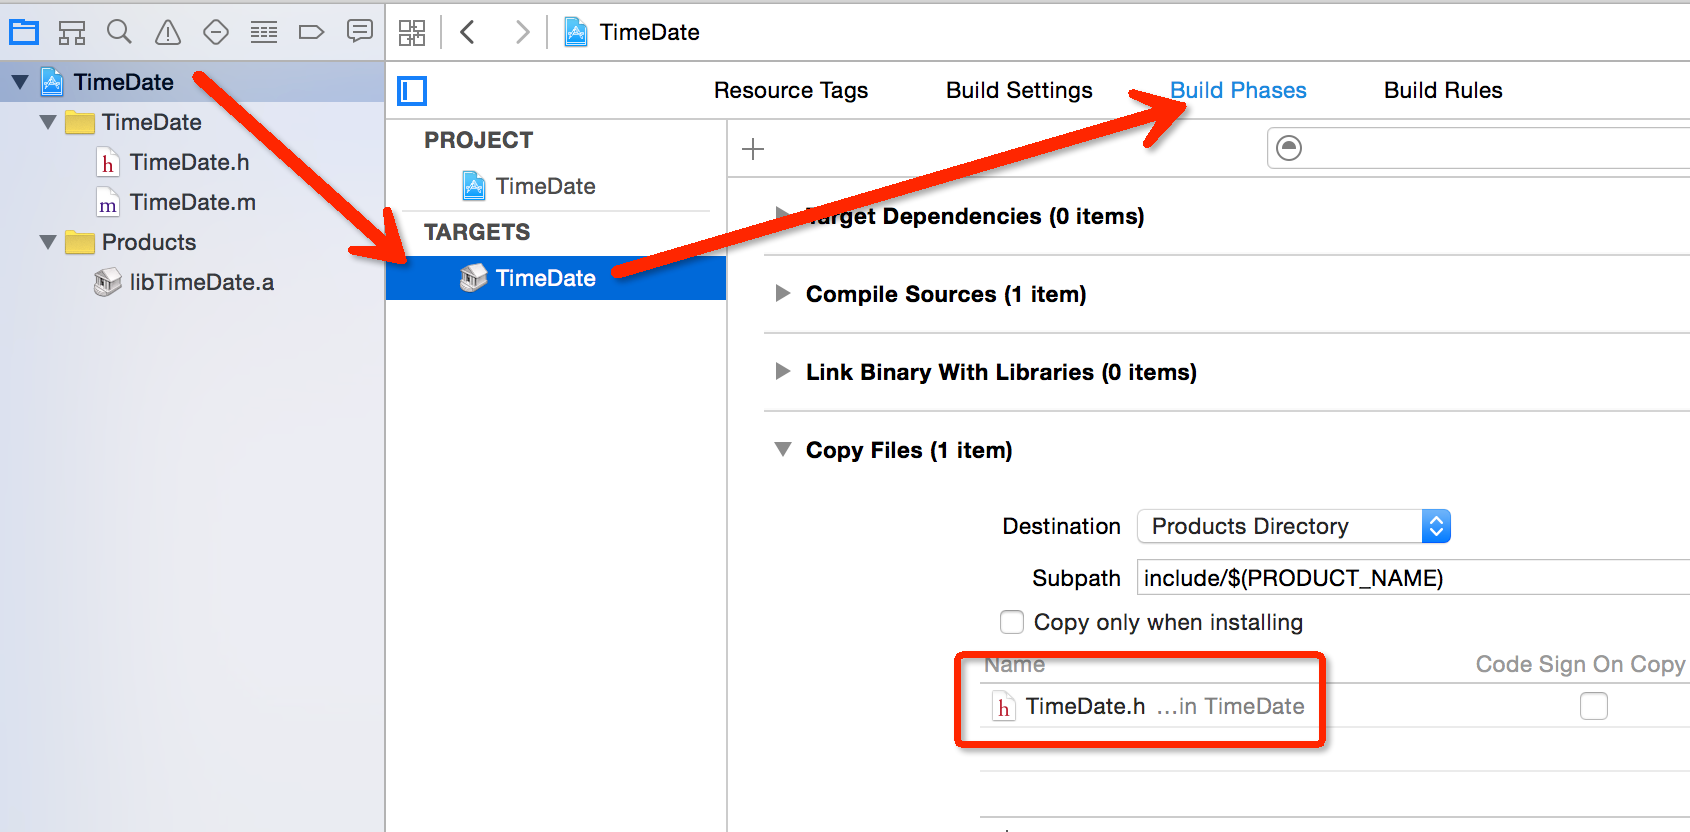Tick Code Sign On Copy for TimeDate.h

tap(1594, 706)
